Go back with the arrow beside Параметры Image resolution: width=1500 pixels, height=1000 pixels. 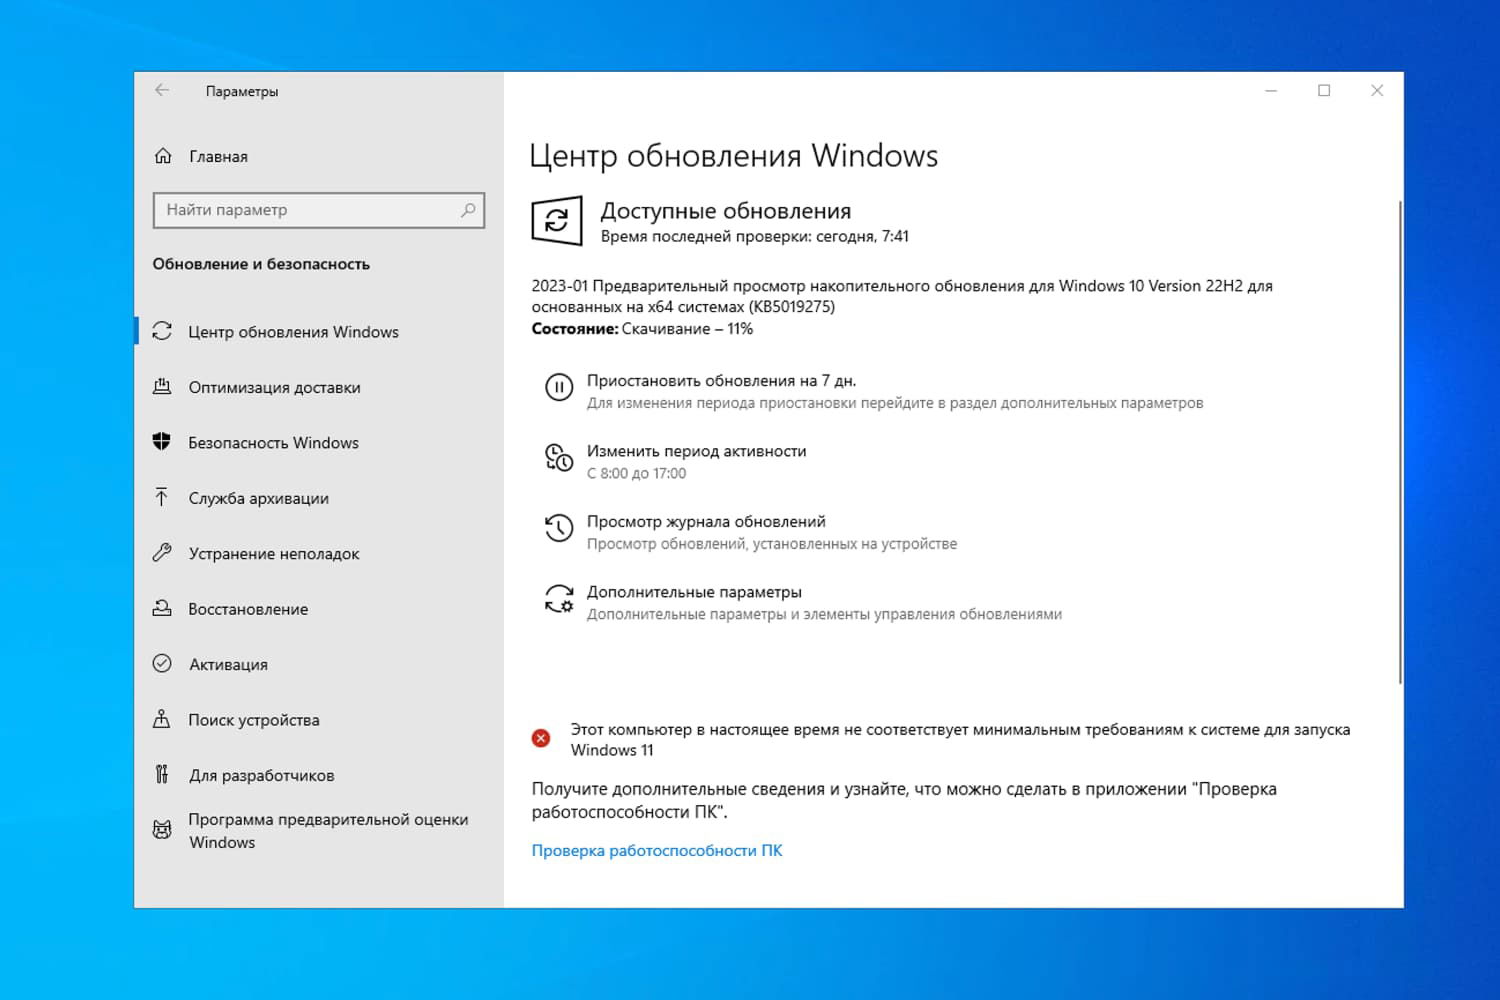click(162, 91)
